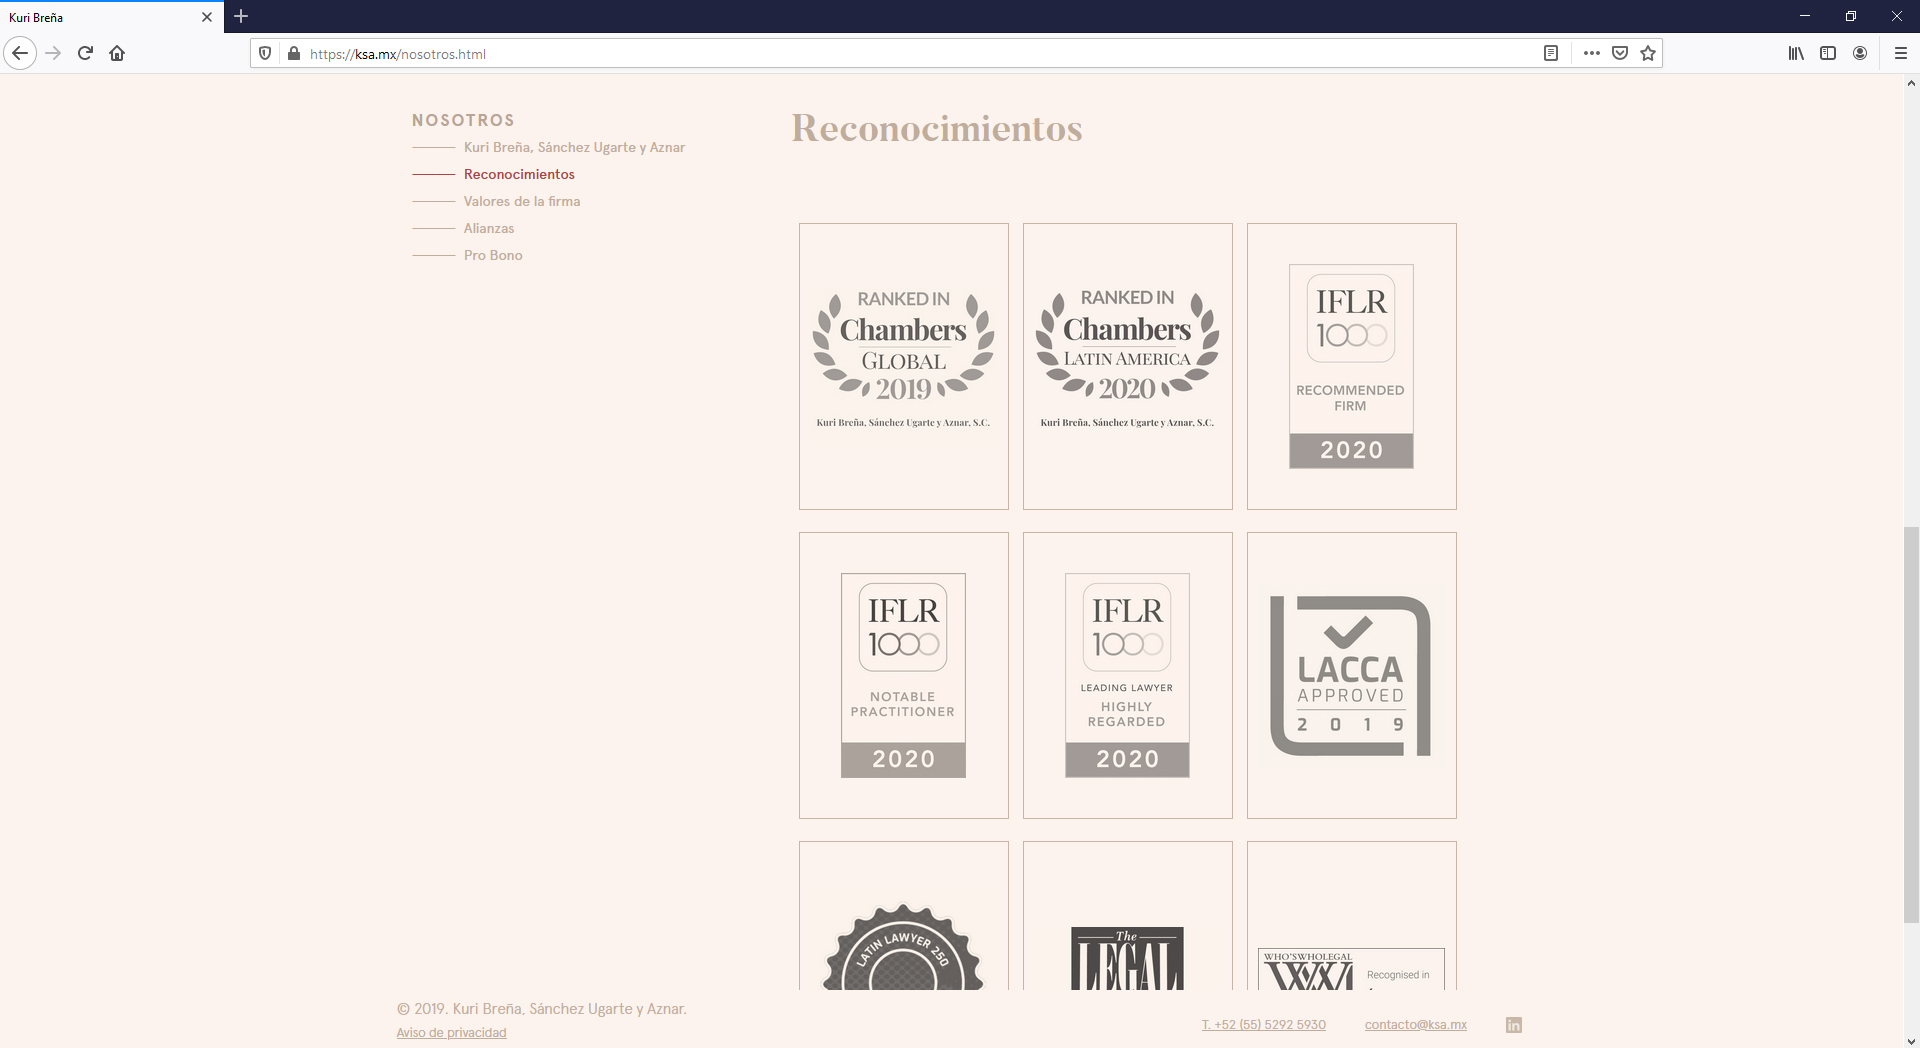
Task: Select IFLR1000 Recommended Firm 2020 badge
Action: (x=1352, y=366)
